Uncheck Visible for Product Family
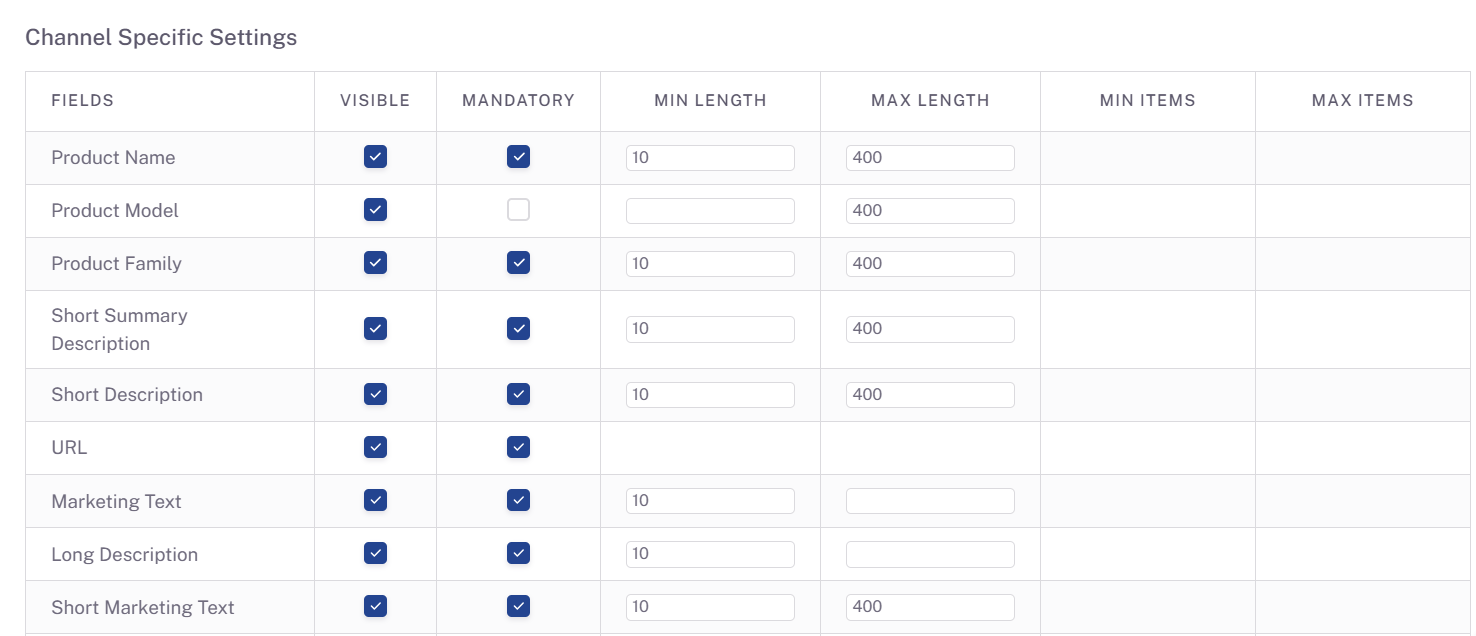 click(x=375, y=263)
